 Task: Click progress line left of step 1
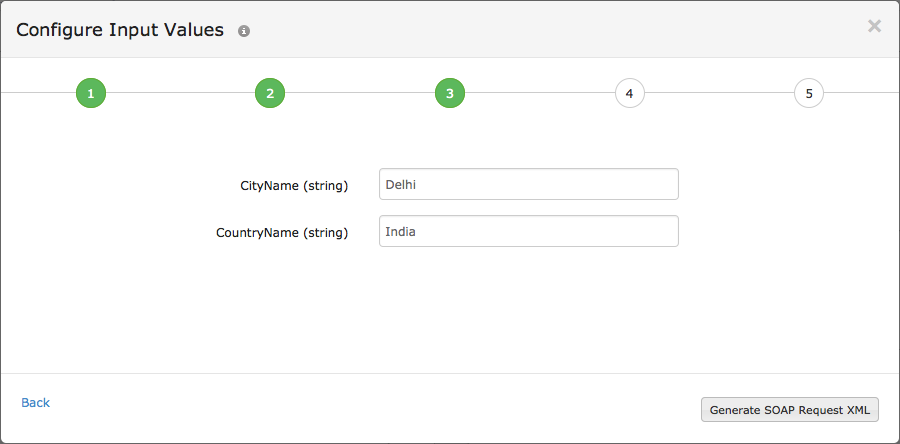click(x=37, y=93)
